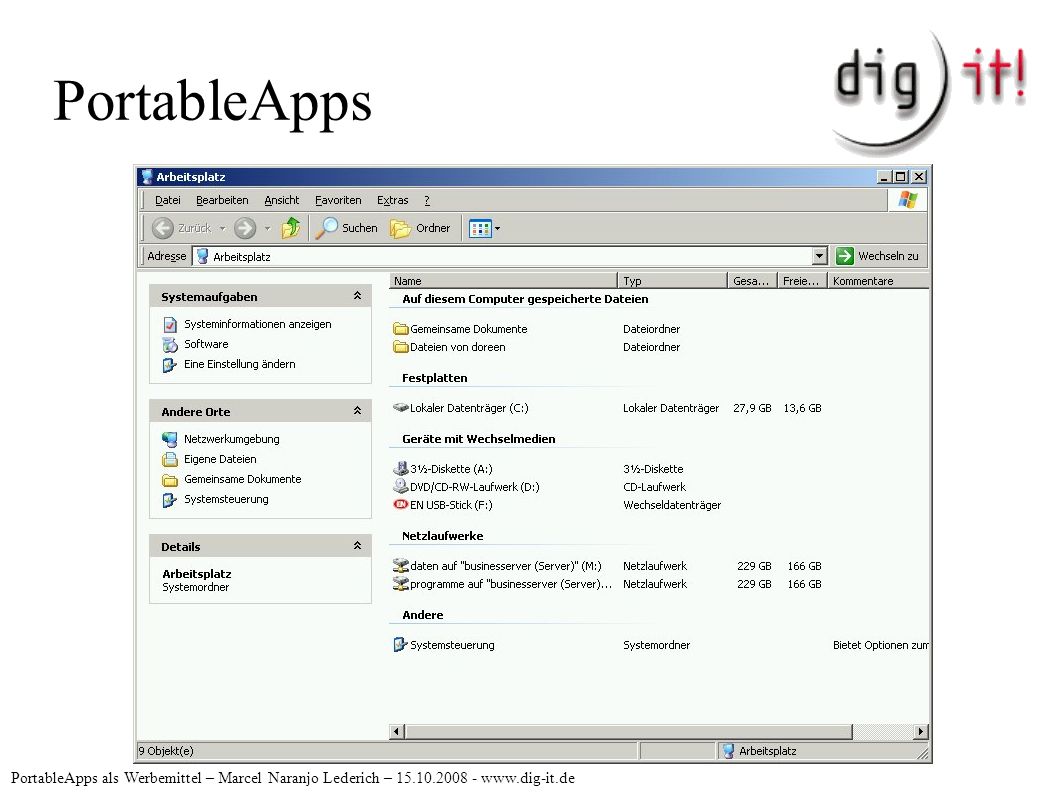Click the Festplatten group heading
Viewport: 1058px width, 793px height.
point(435,378)
